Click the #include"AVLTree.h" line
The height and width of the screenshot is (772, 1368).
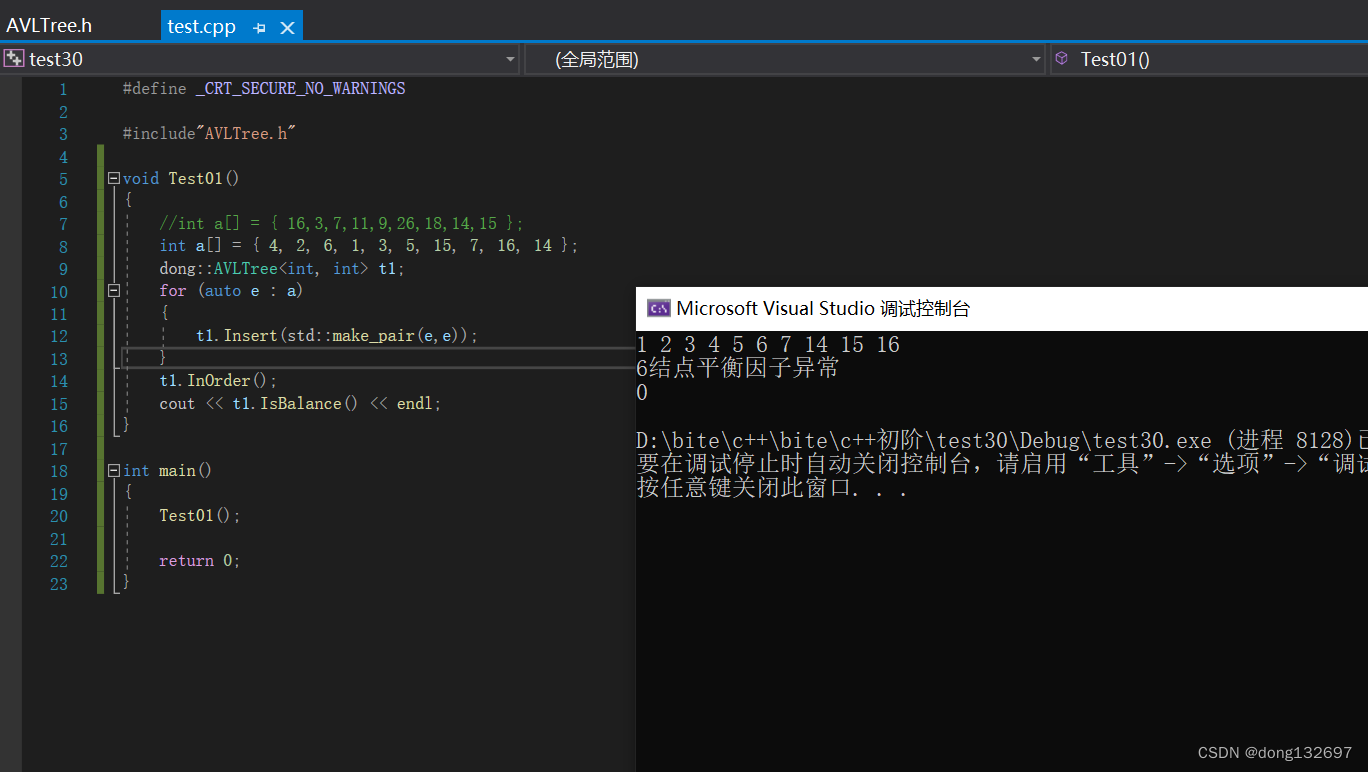(210, 133)
